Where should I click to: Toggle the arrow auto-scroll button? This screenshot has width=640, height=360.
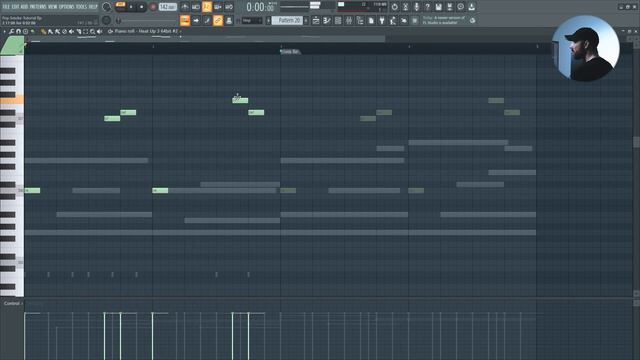196,20
